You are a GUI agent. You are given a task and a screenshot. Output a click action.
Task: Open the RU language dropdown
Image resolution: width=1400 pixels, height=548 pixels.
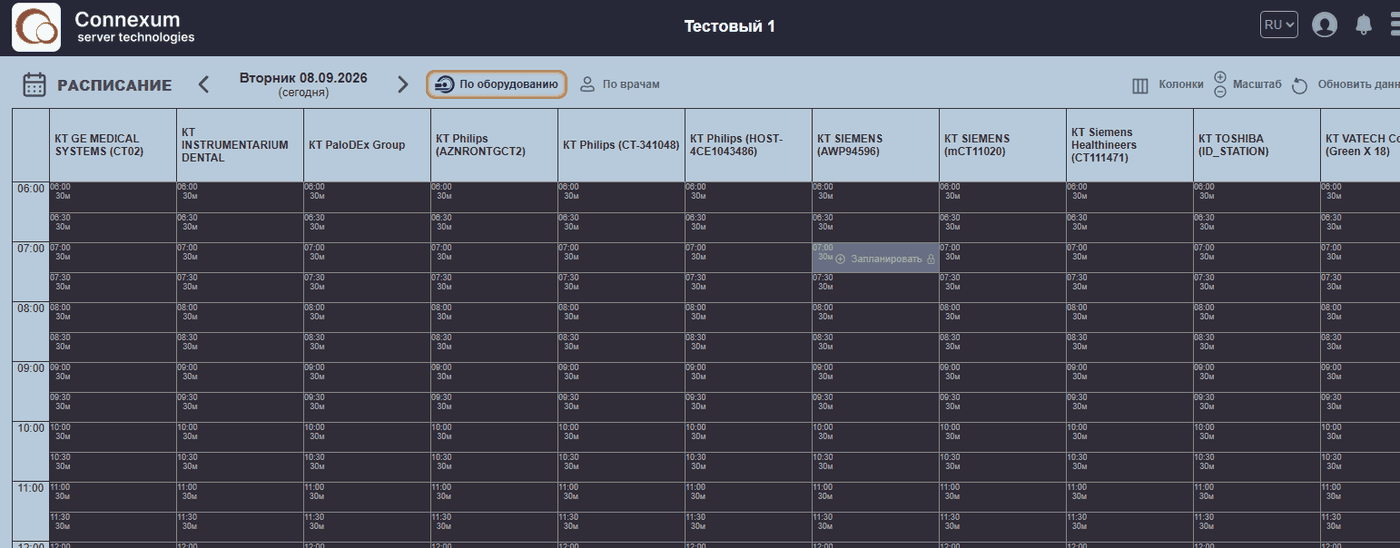1279,25
